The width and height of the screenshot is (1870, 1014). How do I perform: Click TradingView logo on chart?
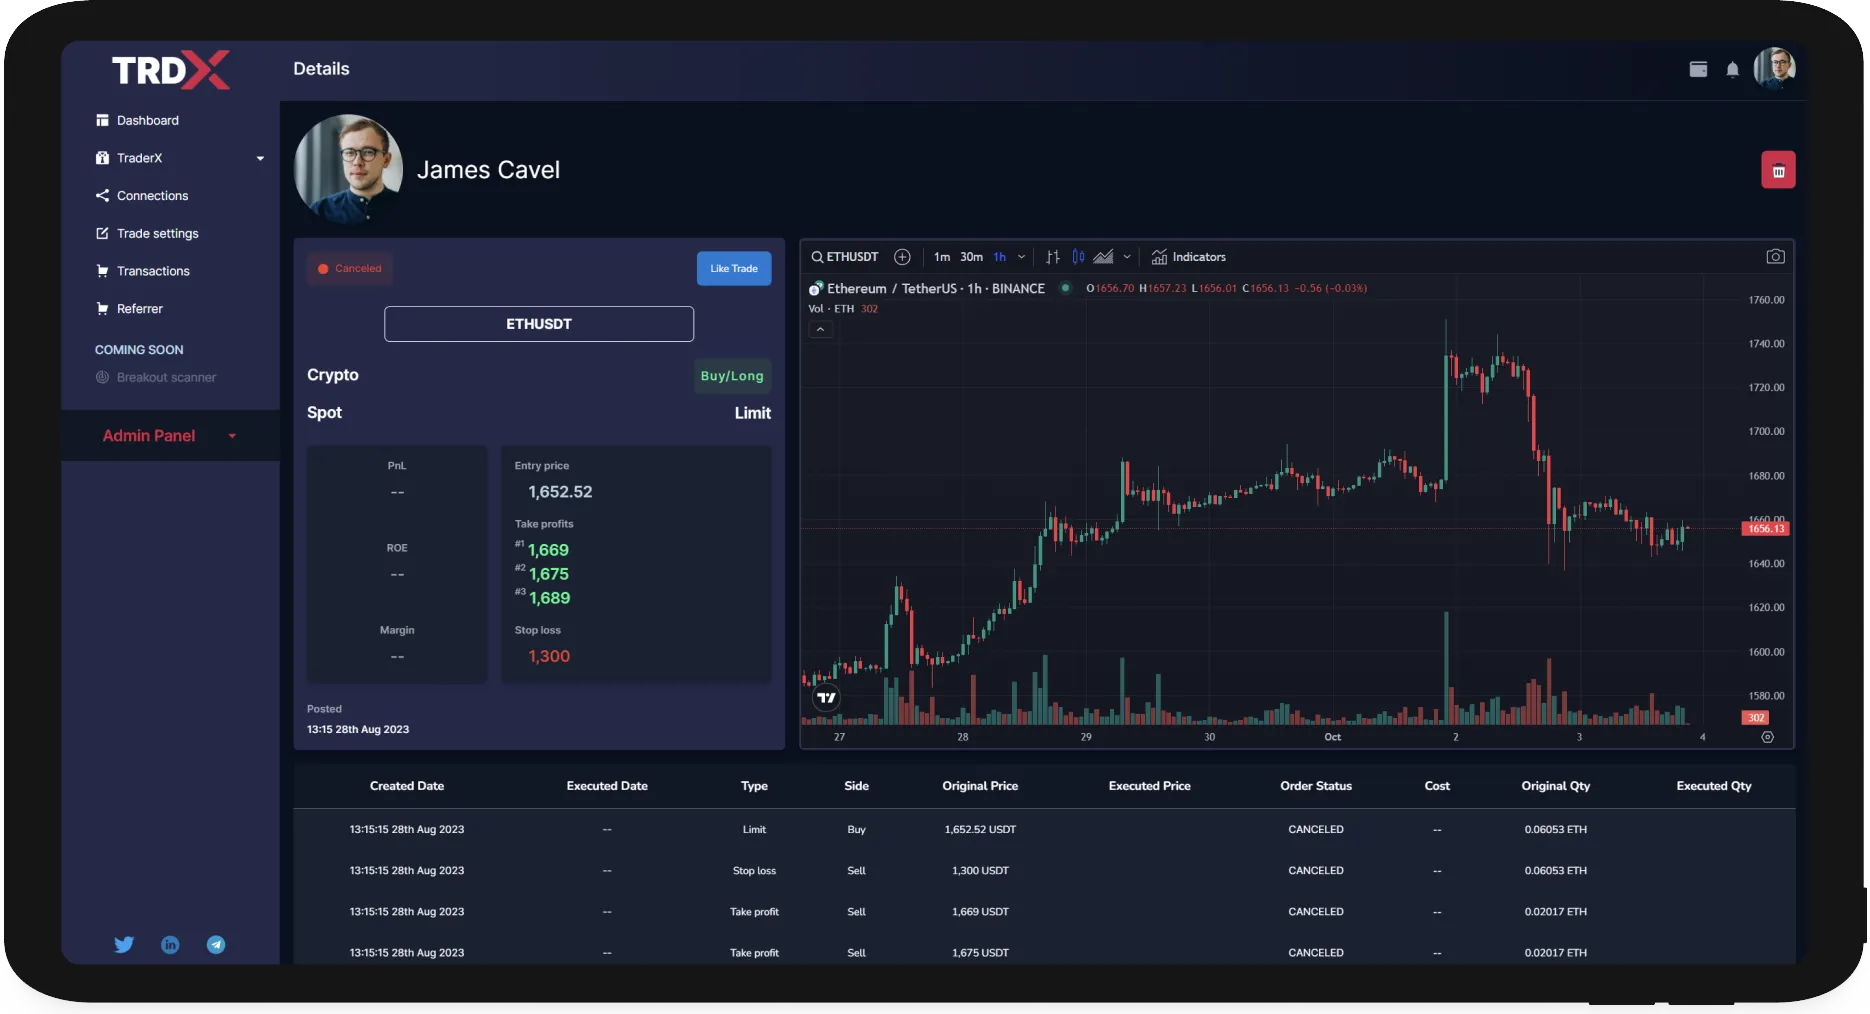coord(826,698)
